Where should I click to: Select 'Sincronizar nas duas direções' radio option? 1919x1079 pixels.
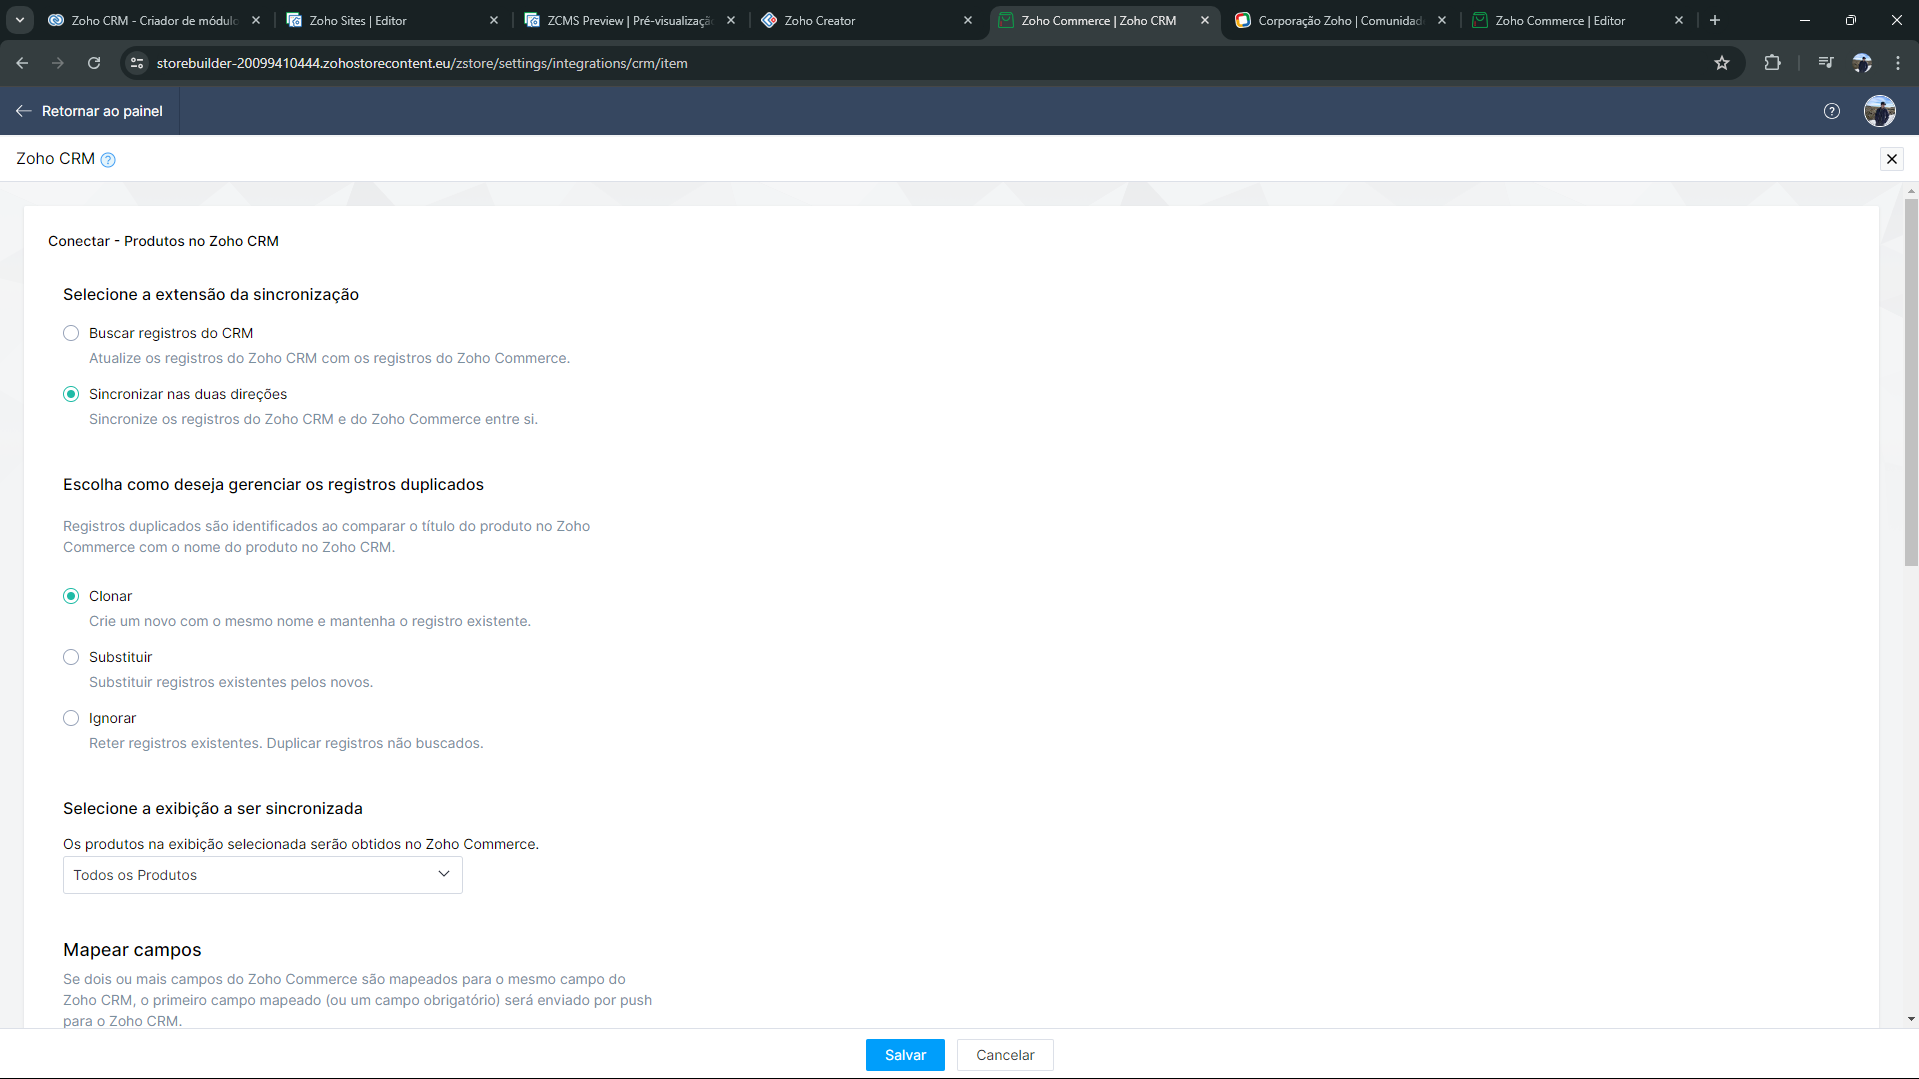[71, 394]
